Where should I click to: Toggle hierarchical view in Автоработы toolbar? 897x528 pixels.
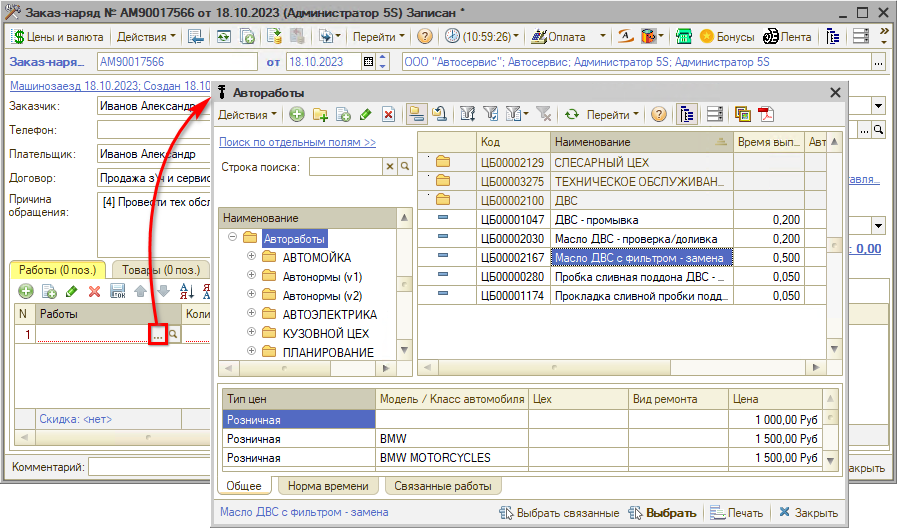416,114
